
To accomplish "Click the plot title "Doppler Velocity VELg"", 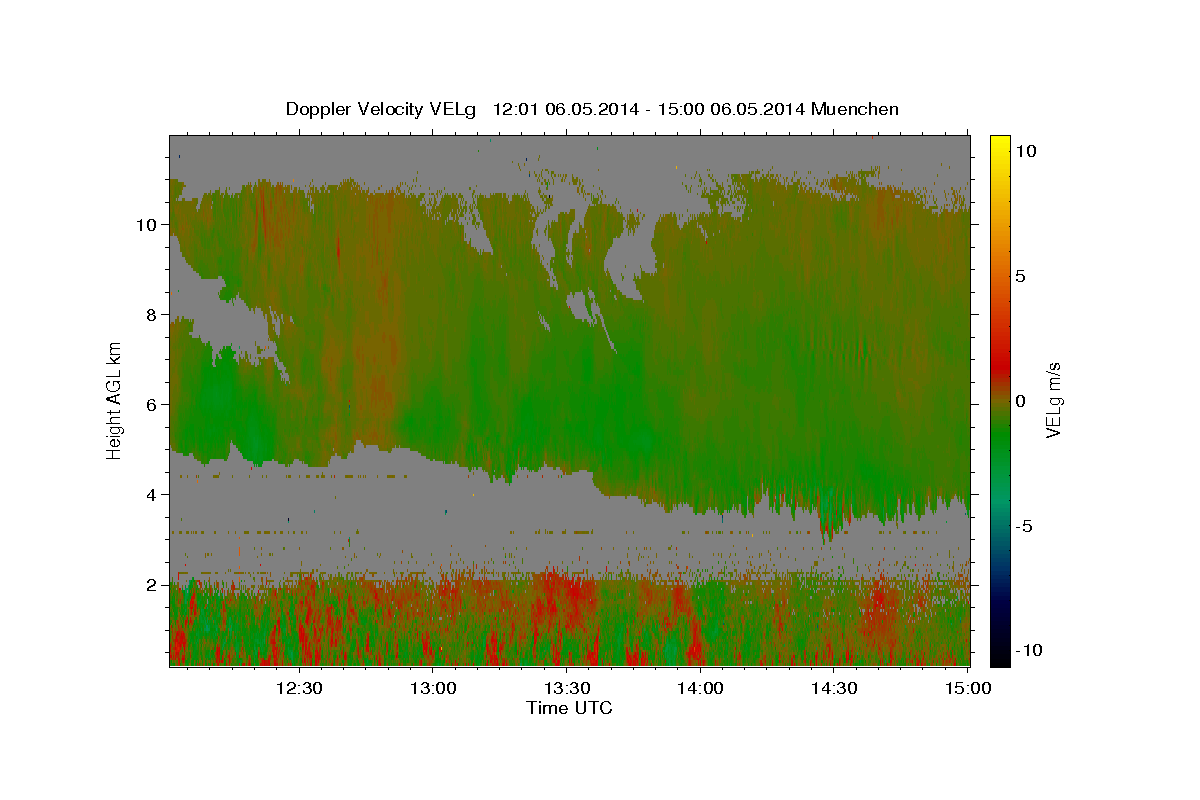I will [382, 109].
